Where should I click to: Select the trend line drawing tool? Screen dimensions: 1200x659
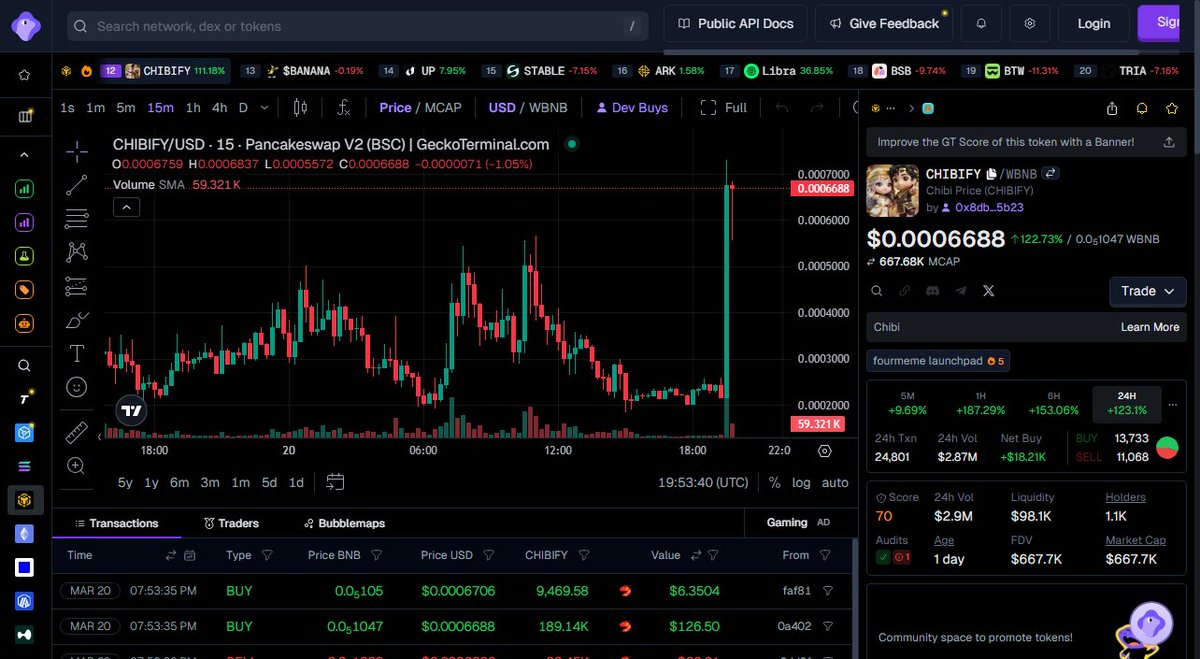click(x=76, y=186)
